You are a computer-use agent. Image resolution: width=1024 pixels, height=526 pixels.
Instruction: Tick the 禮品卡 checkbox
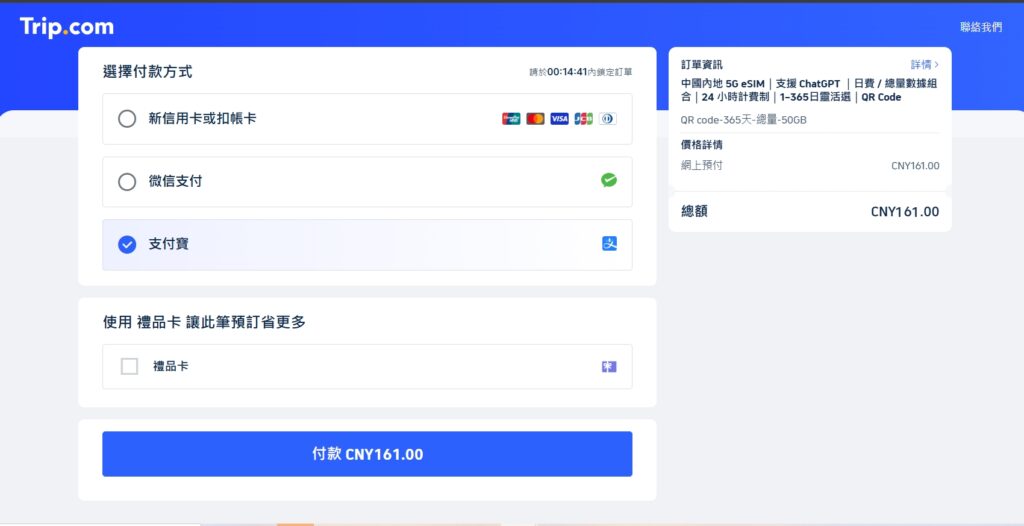click(x=129, y=367)
